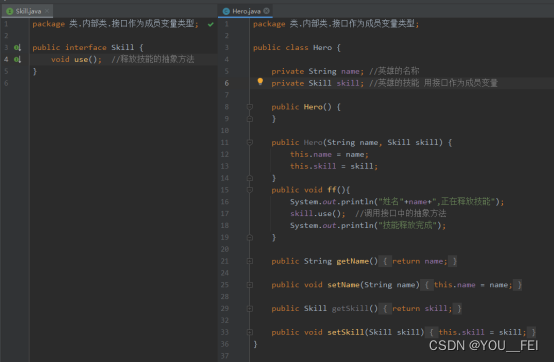The image size is (554, 362).
Task: Click the 'void use();' method declaration
Action: pyautogui.click(x=76, y=59)
